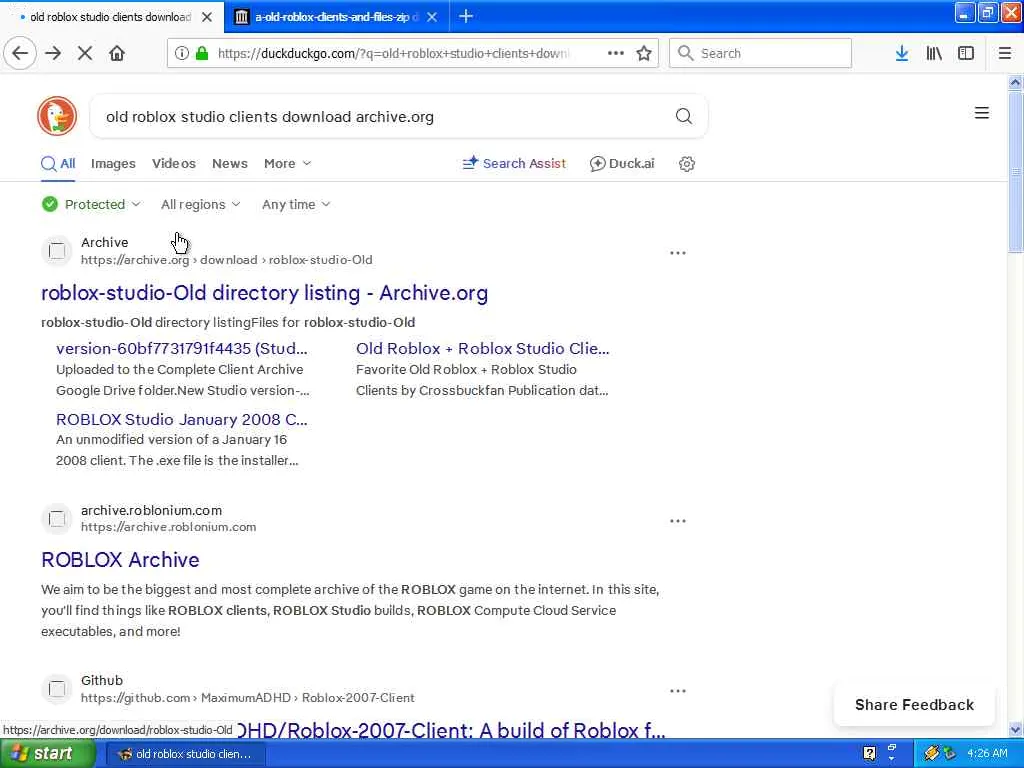Open Duck.ai chat
The height and width of the screenshot is (768, 1024).
point(622,163)
